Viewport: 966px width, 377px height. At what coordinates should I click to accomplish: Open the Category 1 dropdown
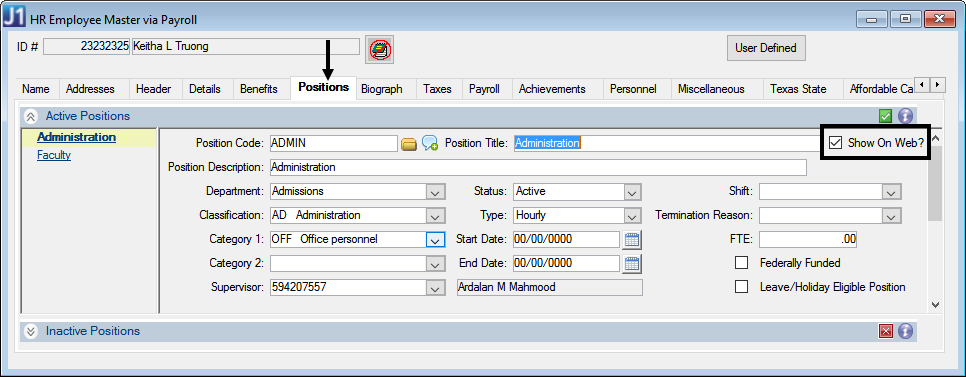click(x=436, y=240)
